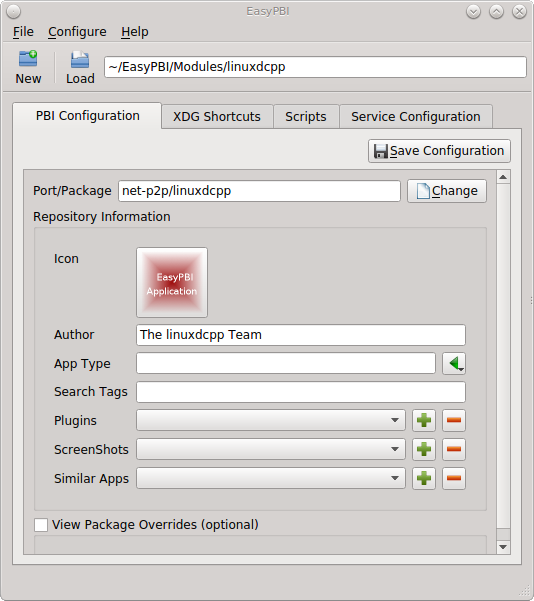Click the Change port button

(x=447, y=191)
